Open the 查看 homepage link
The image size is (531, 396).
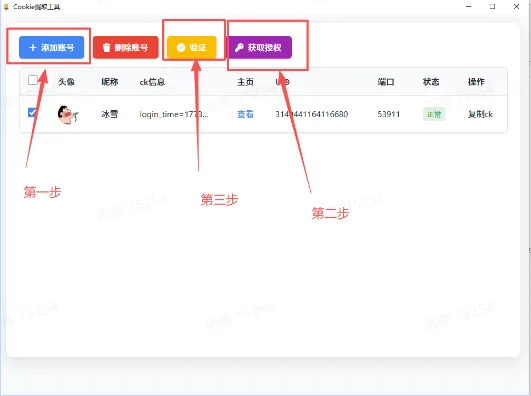click(245, 114)
